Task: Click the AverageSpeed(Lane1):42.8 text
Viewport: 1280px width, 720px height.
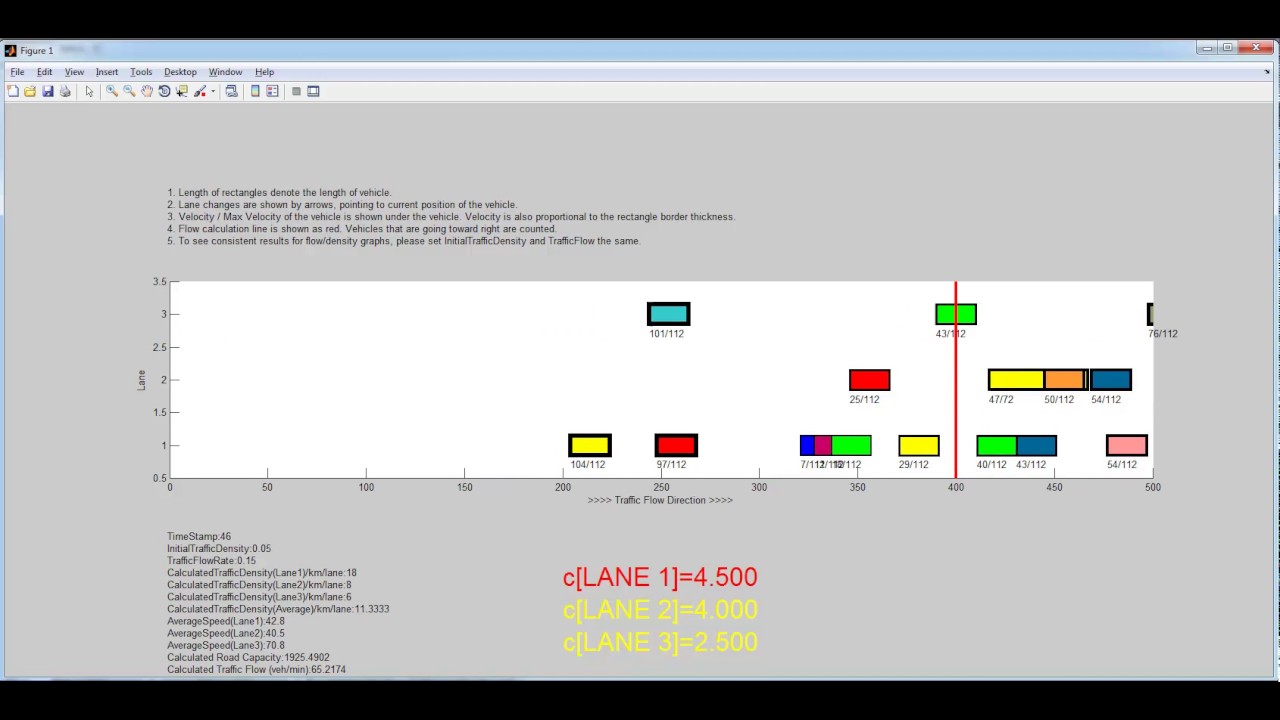Action: click(226, 621)
